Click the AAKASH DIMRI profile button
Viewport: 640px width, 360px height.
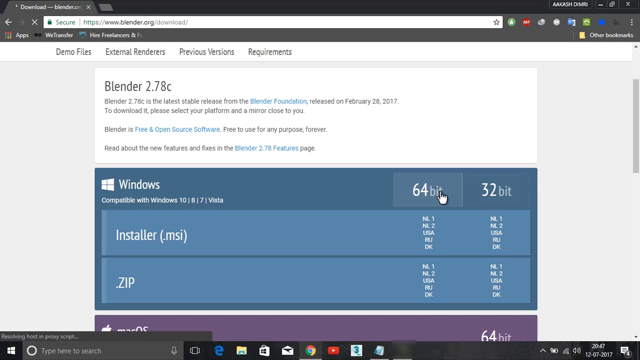(x=570, y=4)
